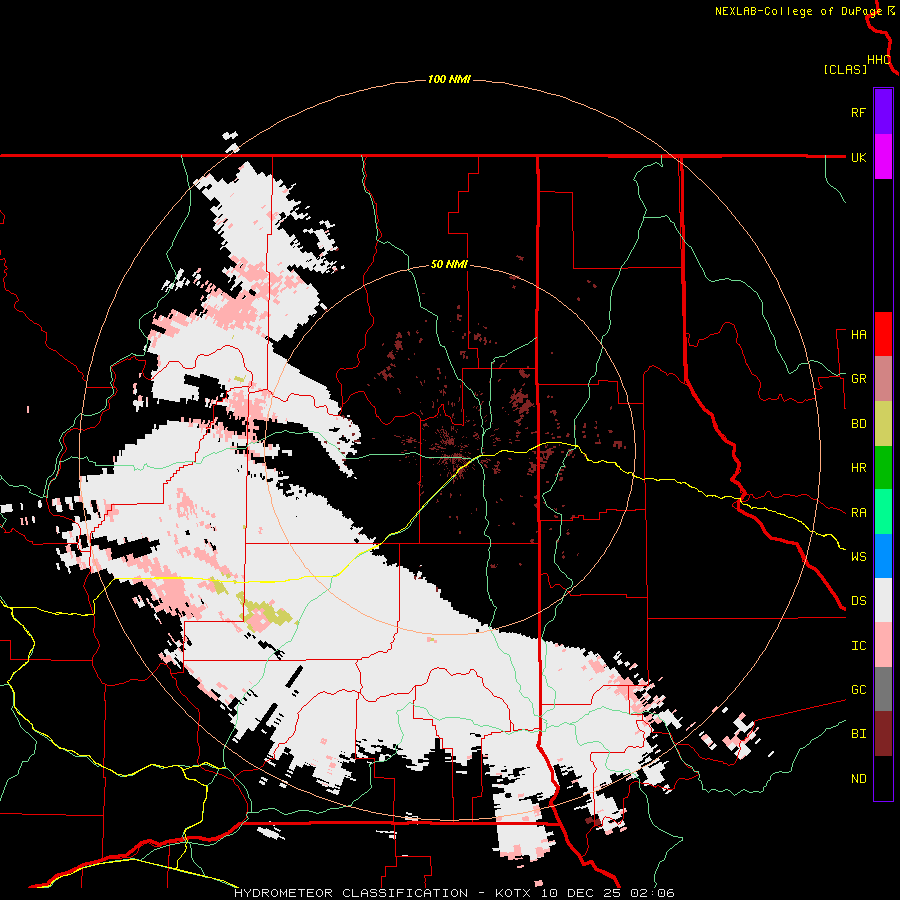Viewport: 900px width, 900px height.
Task: Click the [CLAS] legend header
Action: pyautogui.click(x=845, y=70)
